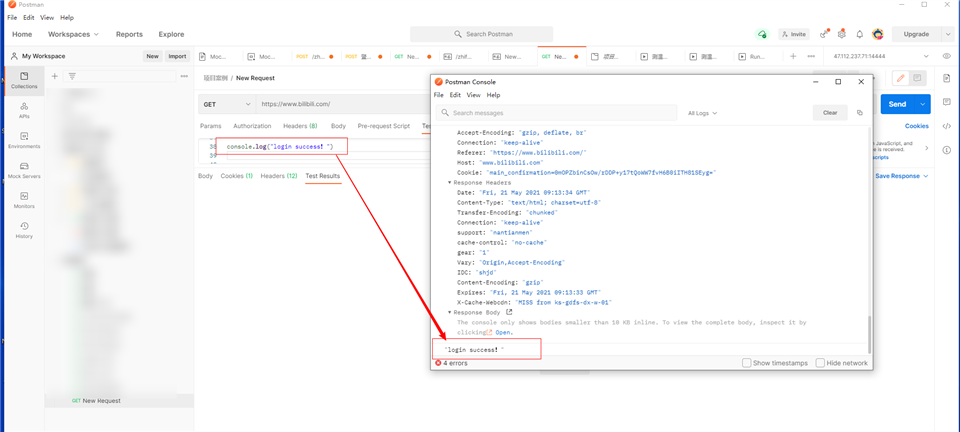Viewport: 960px width, 432px height.
Task: Open the Edit menu in Postman Console
Action: pos(455,95)
